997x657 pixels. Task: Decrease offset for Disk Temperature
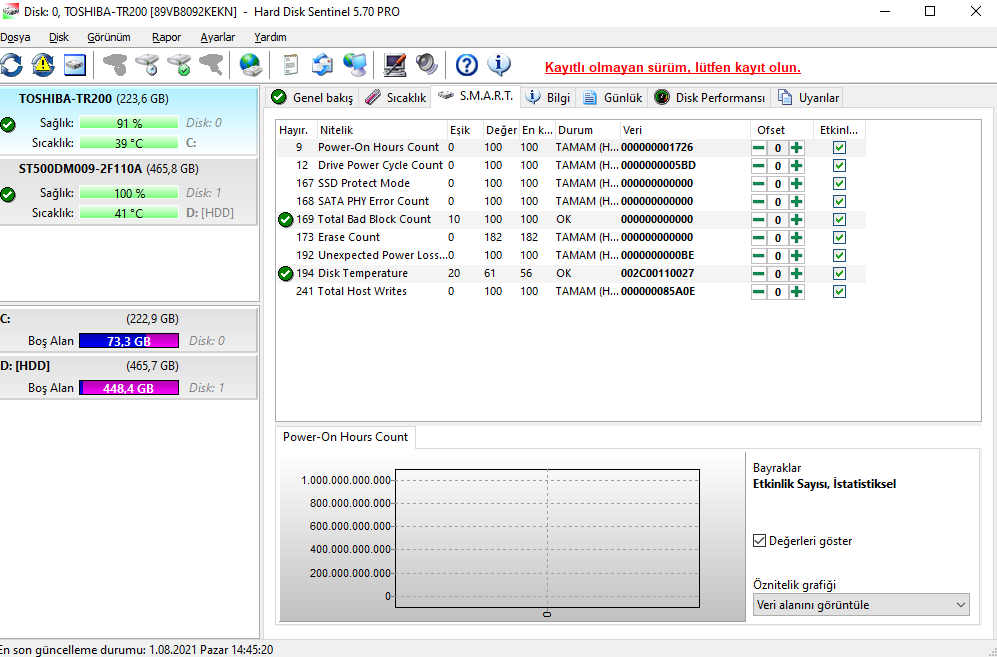coord(759,274)
